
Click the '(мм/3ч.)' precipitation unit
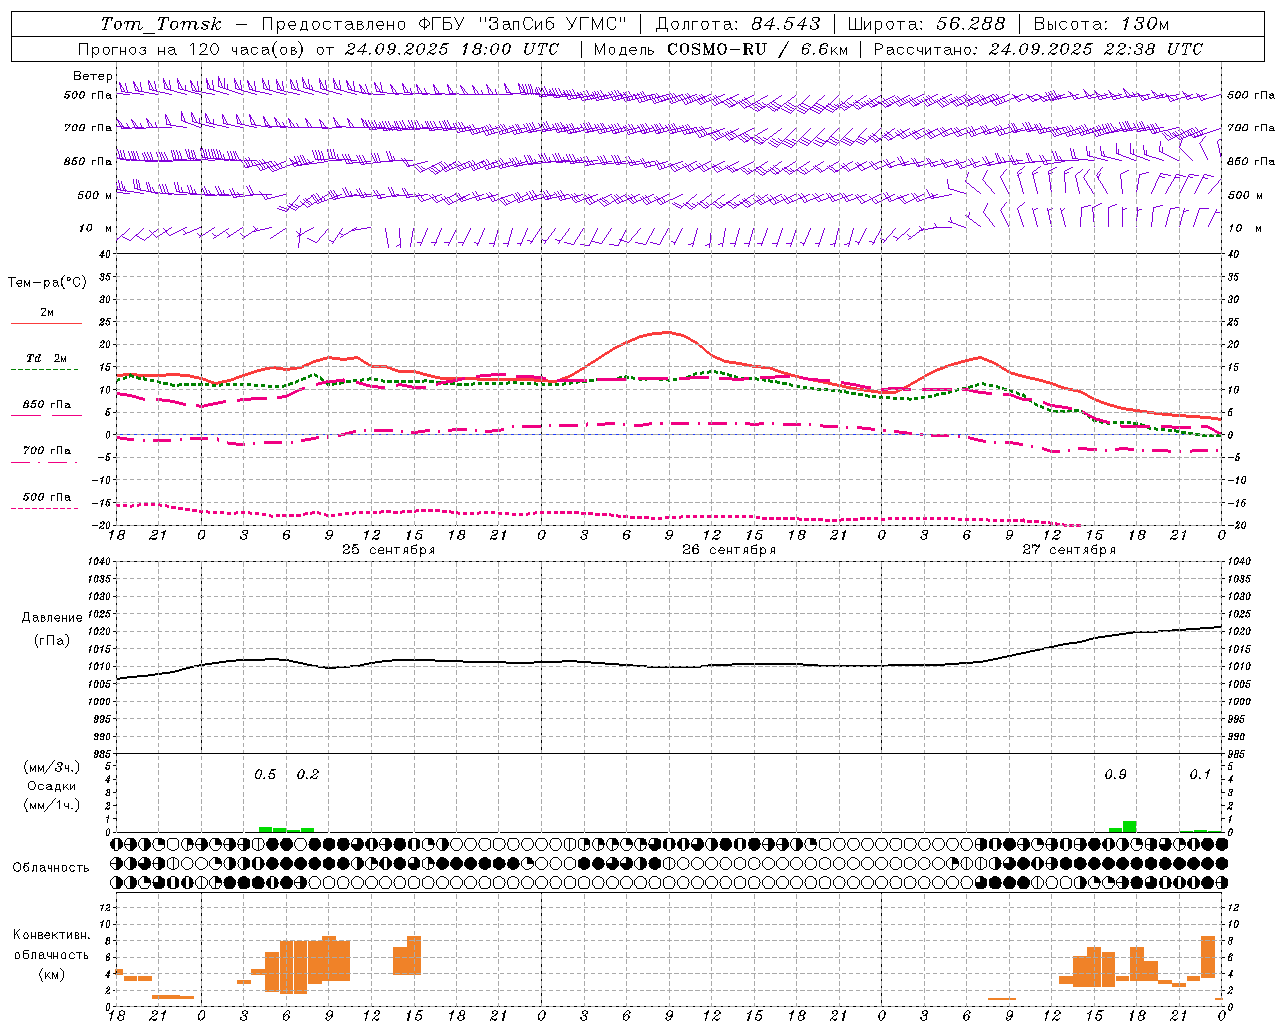[x=52, y=767]
